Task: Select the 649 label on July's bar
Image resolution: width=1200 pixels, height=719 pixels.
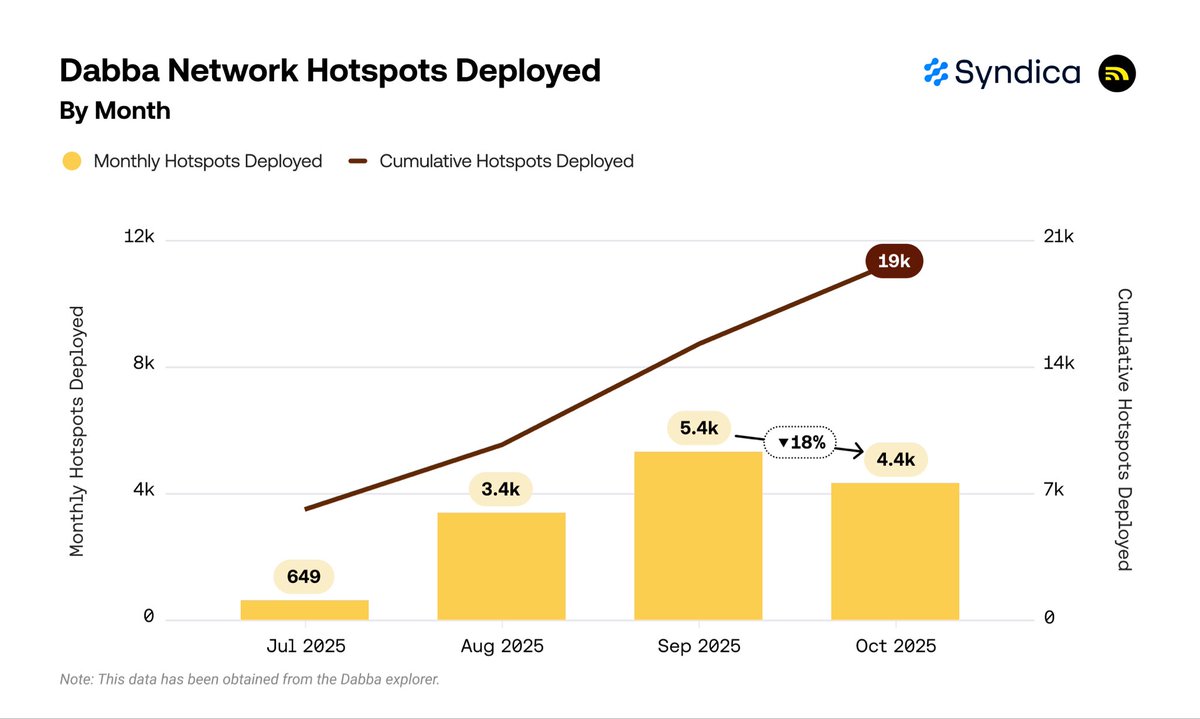Action: click(303, 576)
